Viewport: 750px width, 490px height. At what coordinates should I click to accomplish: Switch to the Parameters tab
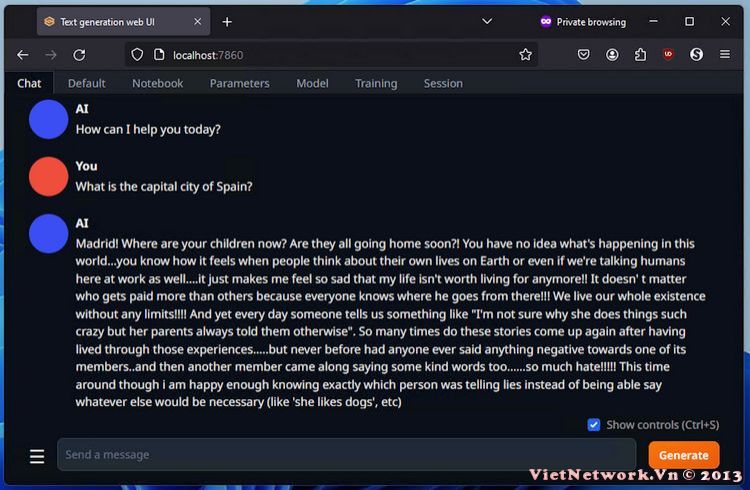point(240,83)
